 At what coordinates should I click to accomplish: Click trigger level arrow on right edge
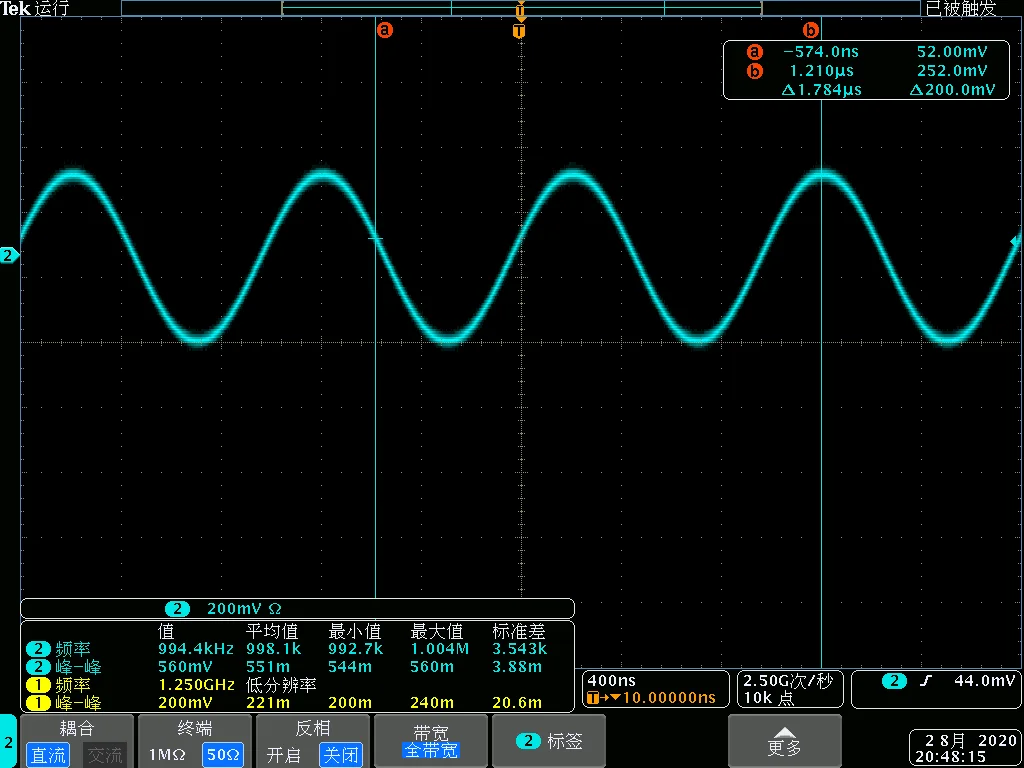pyautogui.click(x=1016, y=241)
